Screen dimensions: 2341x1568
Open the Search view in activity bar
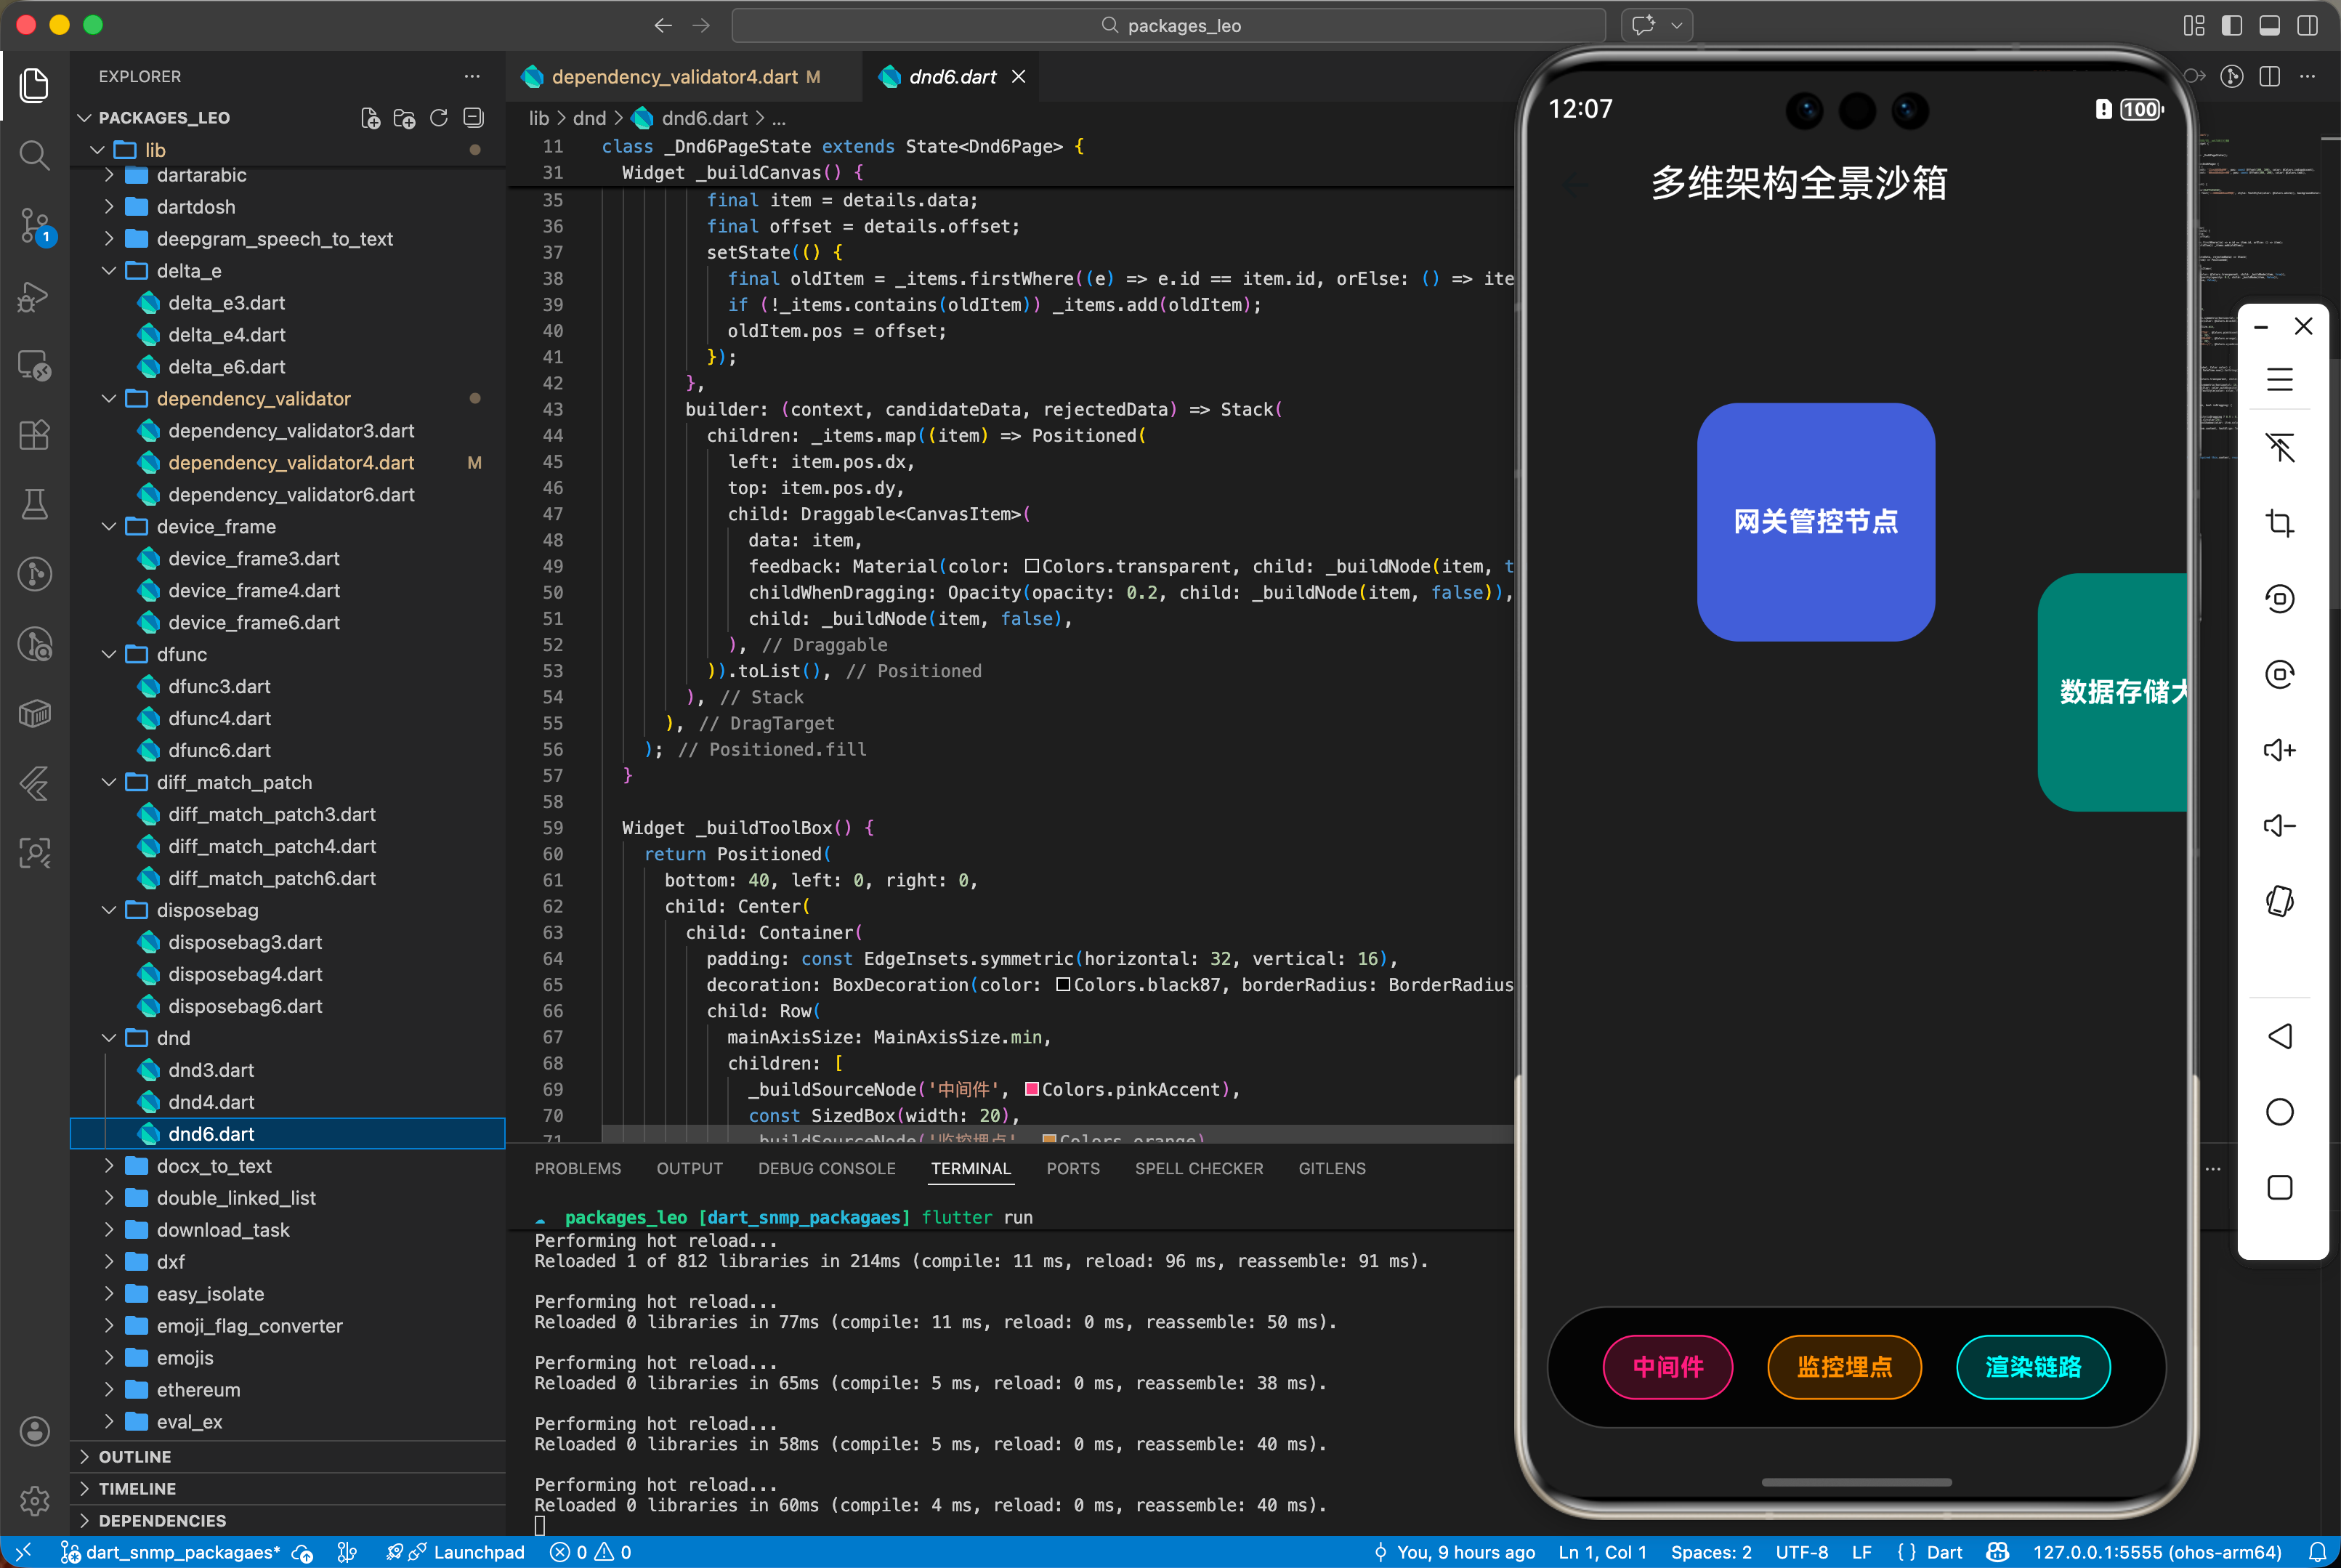click(34, 155)
